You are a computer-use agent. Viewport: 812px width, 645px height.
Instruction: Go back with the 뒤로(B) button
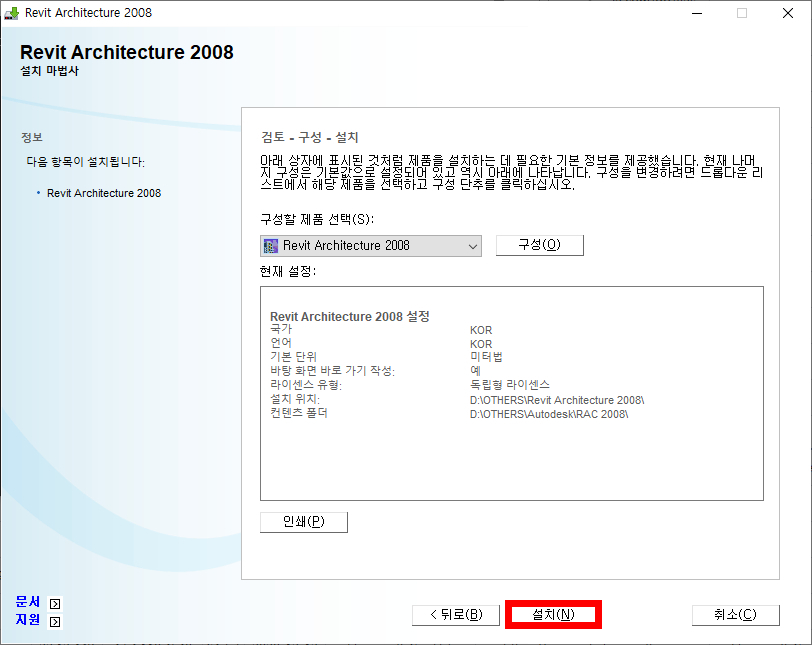[x=456, y=615]
